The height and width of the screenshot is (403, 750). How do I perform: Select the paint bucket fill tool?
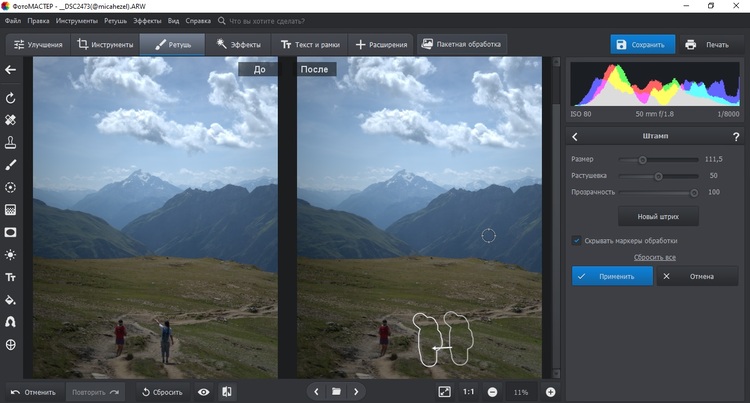point(11,299)
